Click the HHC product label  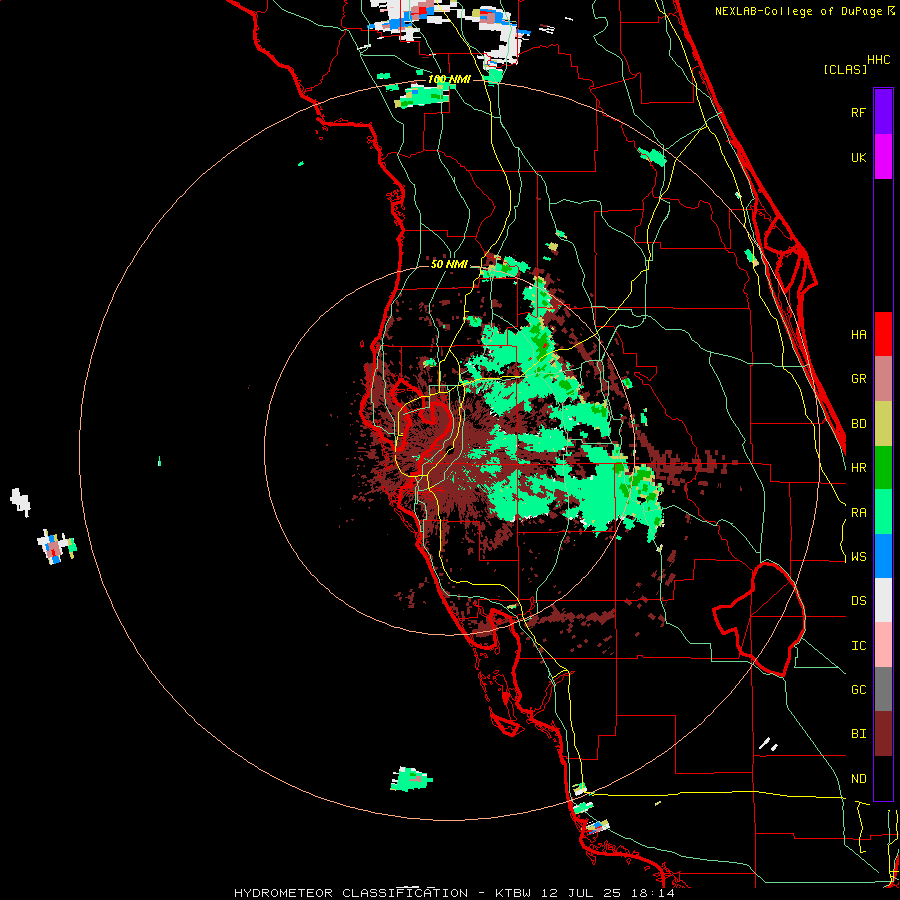point(878,60)
